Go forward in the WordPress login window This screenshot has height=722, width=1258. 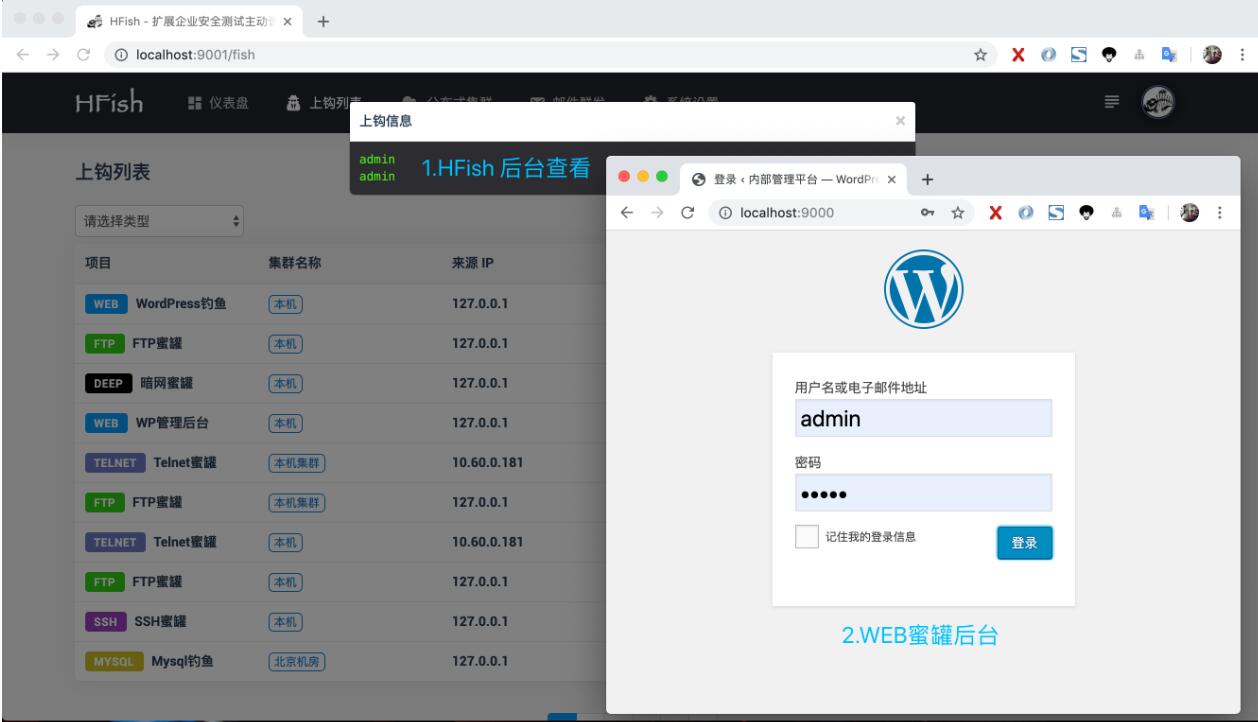658,212
